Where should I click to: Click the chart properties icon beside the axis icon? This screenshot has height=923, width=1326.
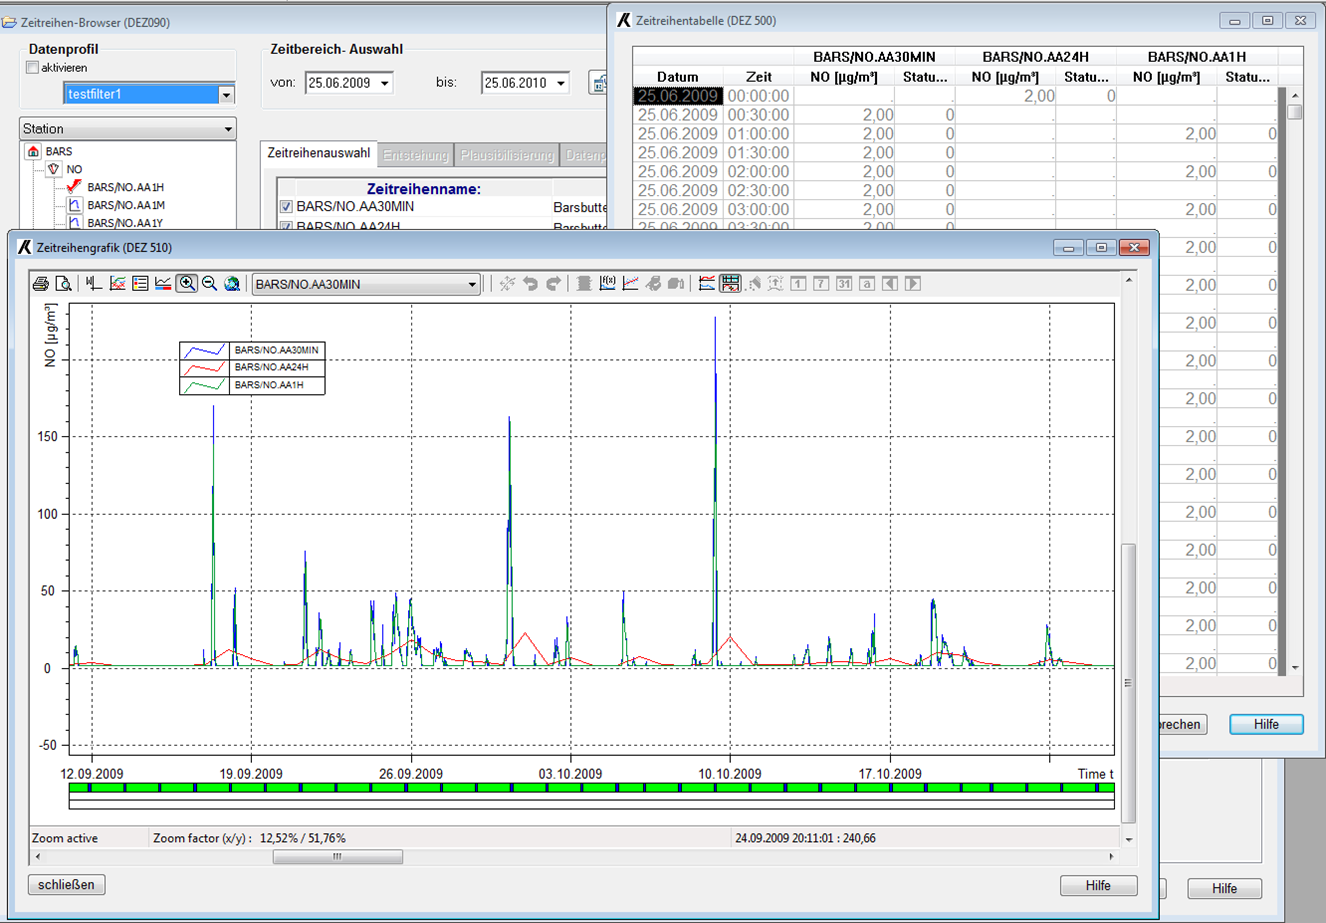tap(117, 284)
